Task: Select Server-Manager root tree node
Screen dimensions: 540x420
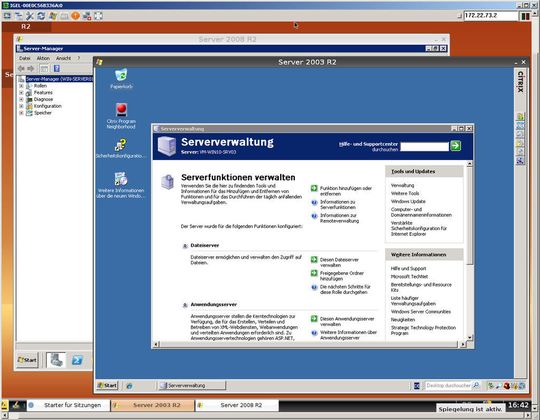Action: [58, 79]
